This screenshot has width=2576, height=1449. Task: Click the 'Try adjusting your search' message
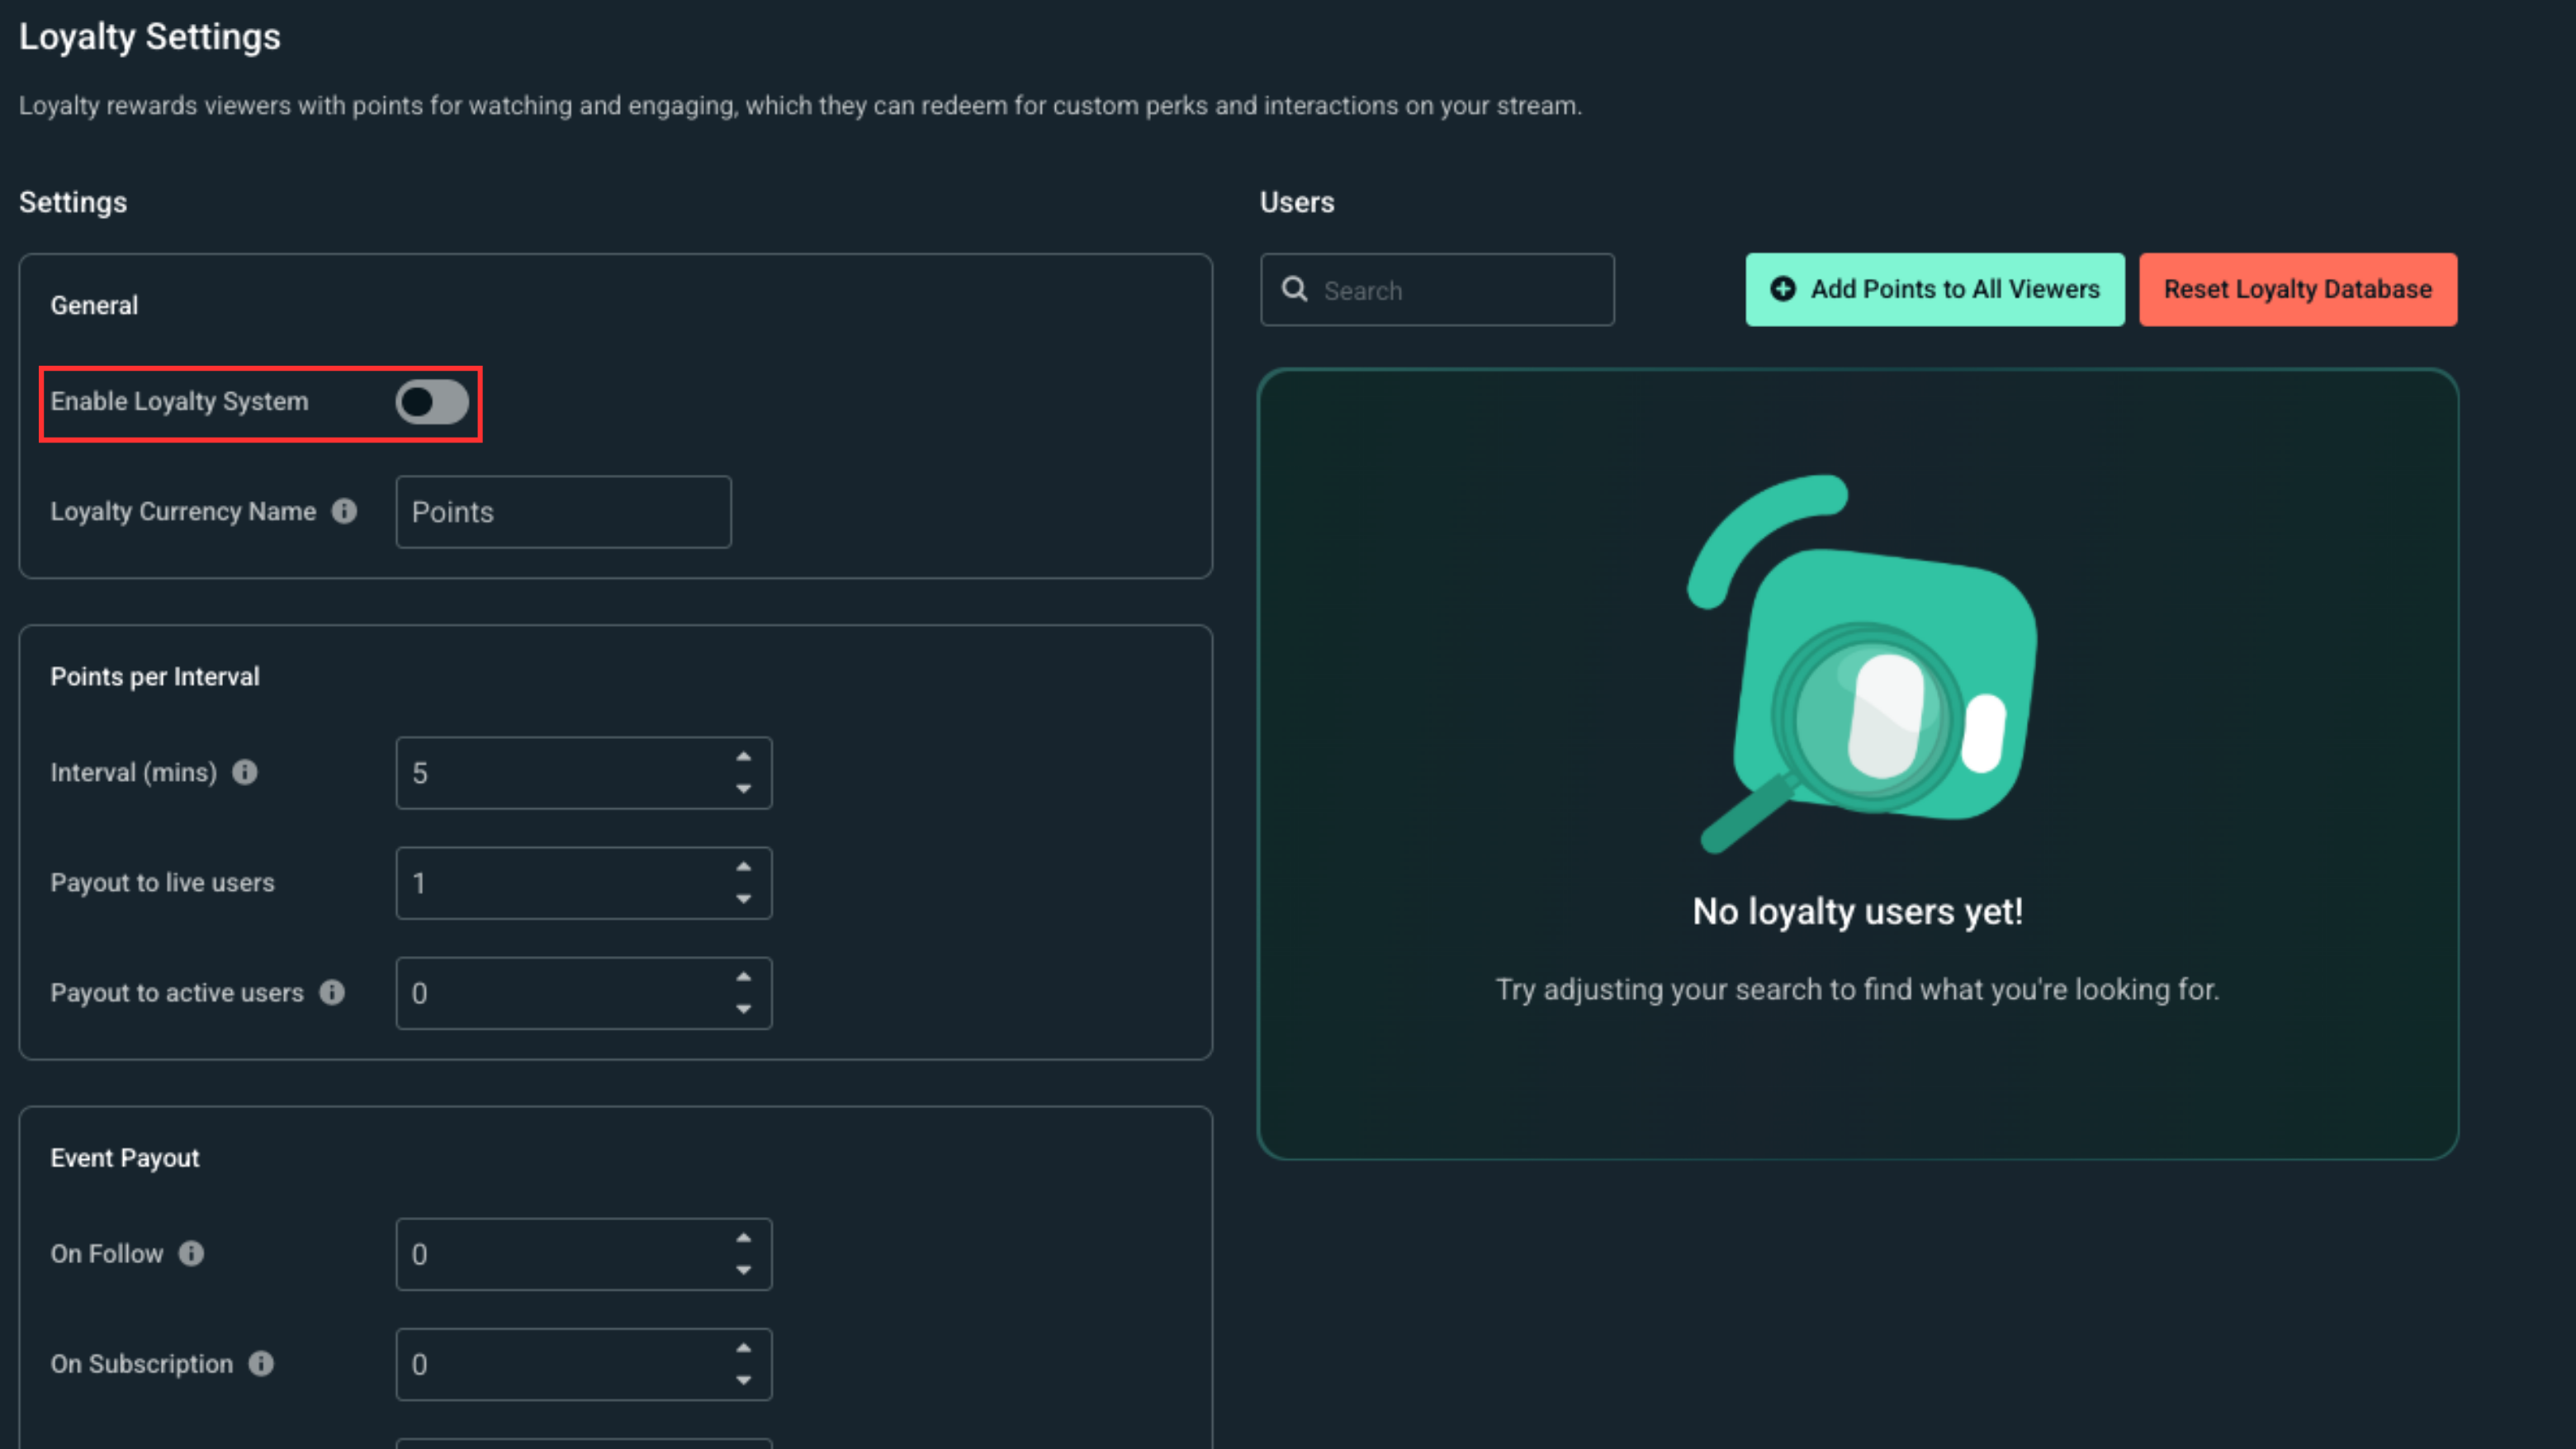pyautogui.click(x=1857, y=989)
